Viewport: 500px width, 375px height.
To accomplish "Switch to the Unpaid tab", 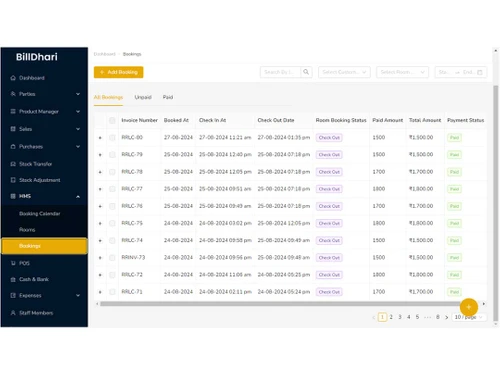I will (x=143, y=97).
